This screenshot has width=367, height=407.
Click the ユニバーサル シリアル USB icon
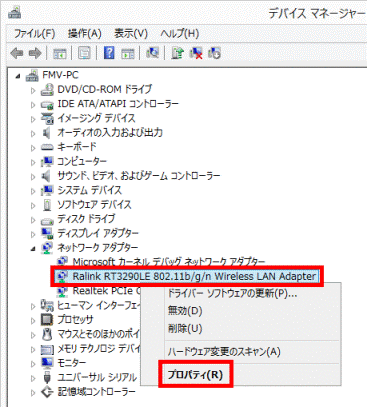pyautogui.click(x=47, y=377)
